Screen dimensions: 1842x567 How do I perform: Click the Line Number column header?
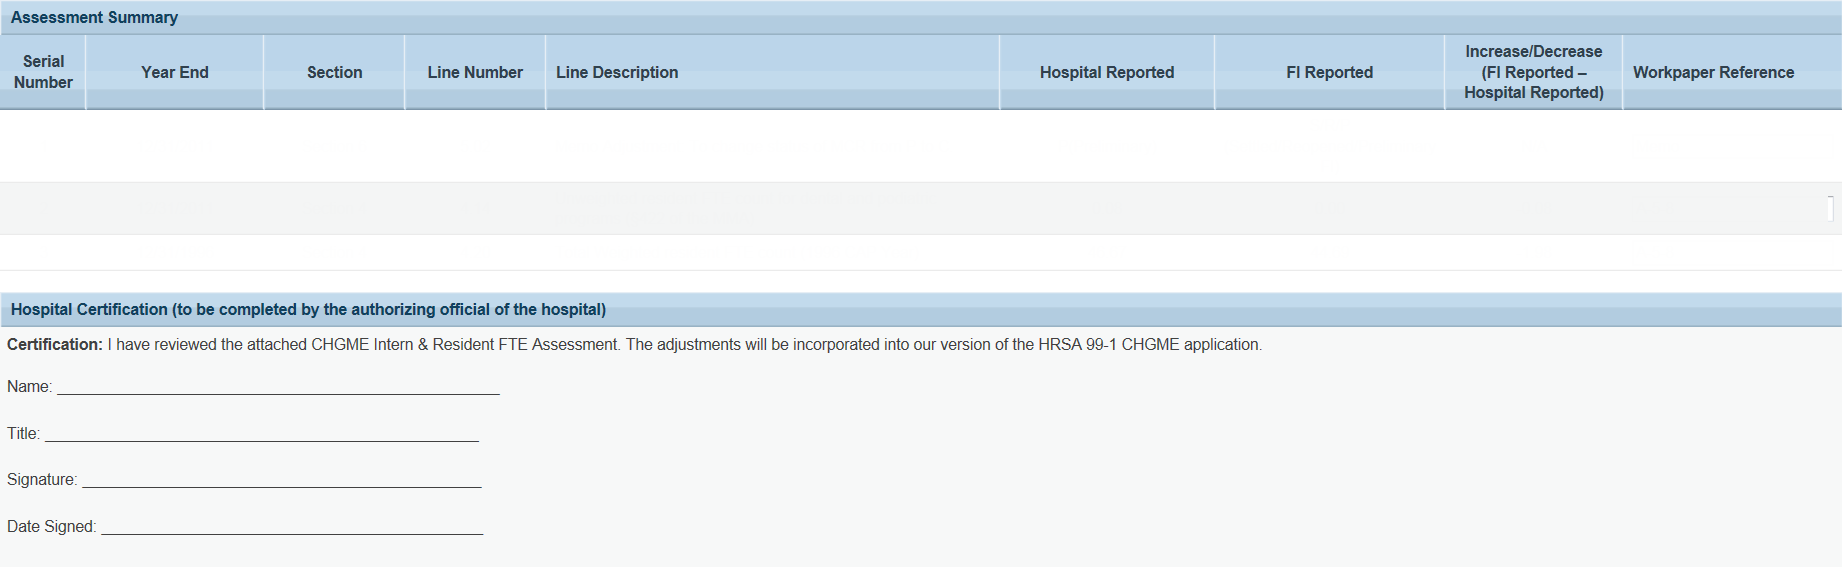pyautogui.click(x=475, y=72)
